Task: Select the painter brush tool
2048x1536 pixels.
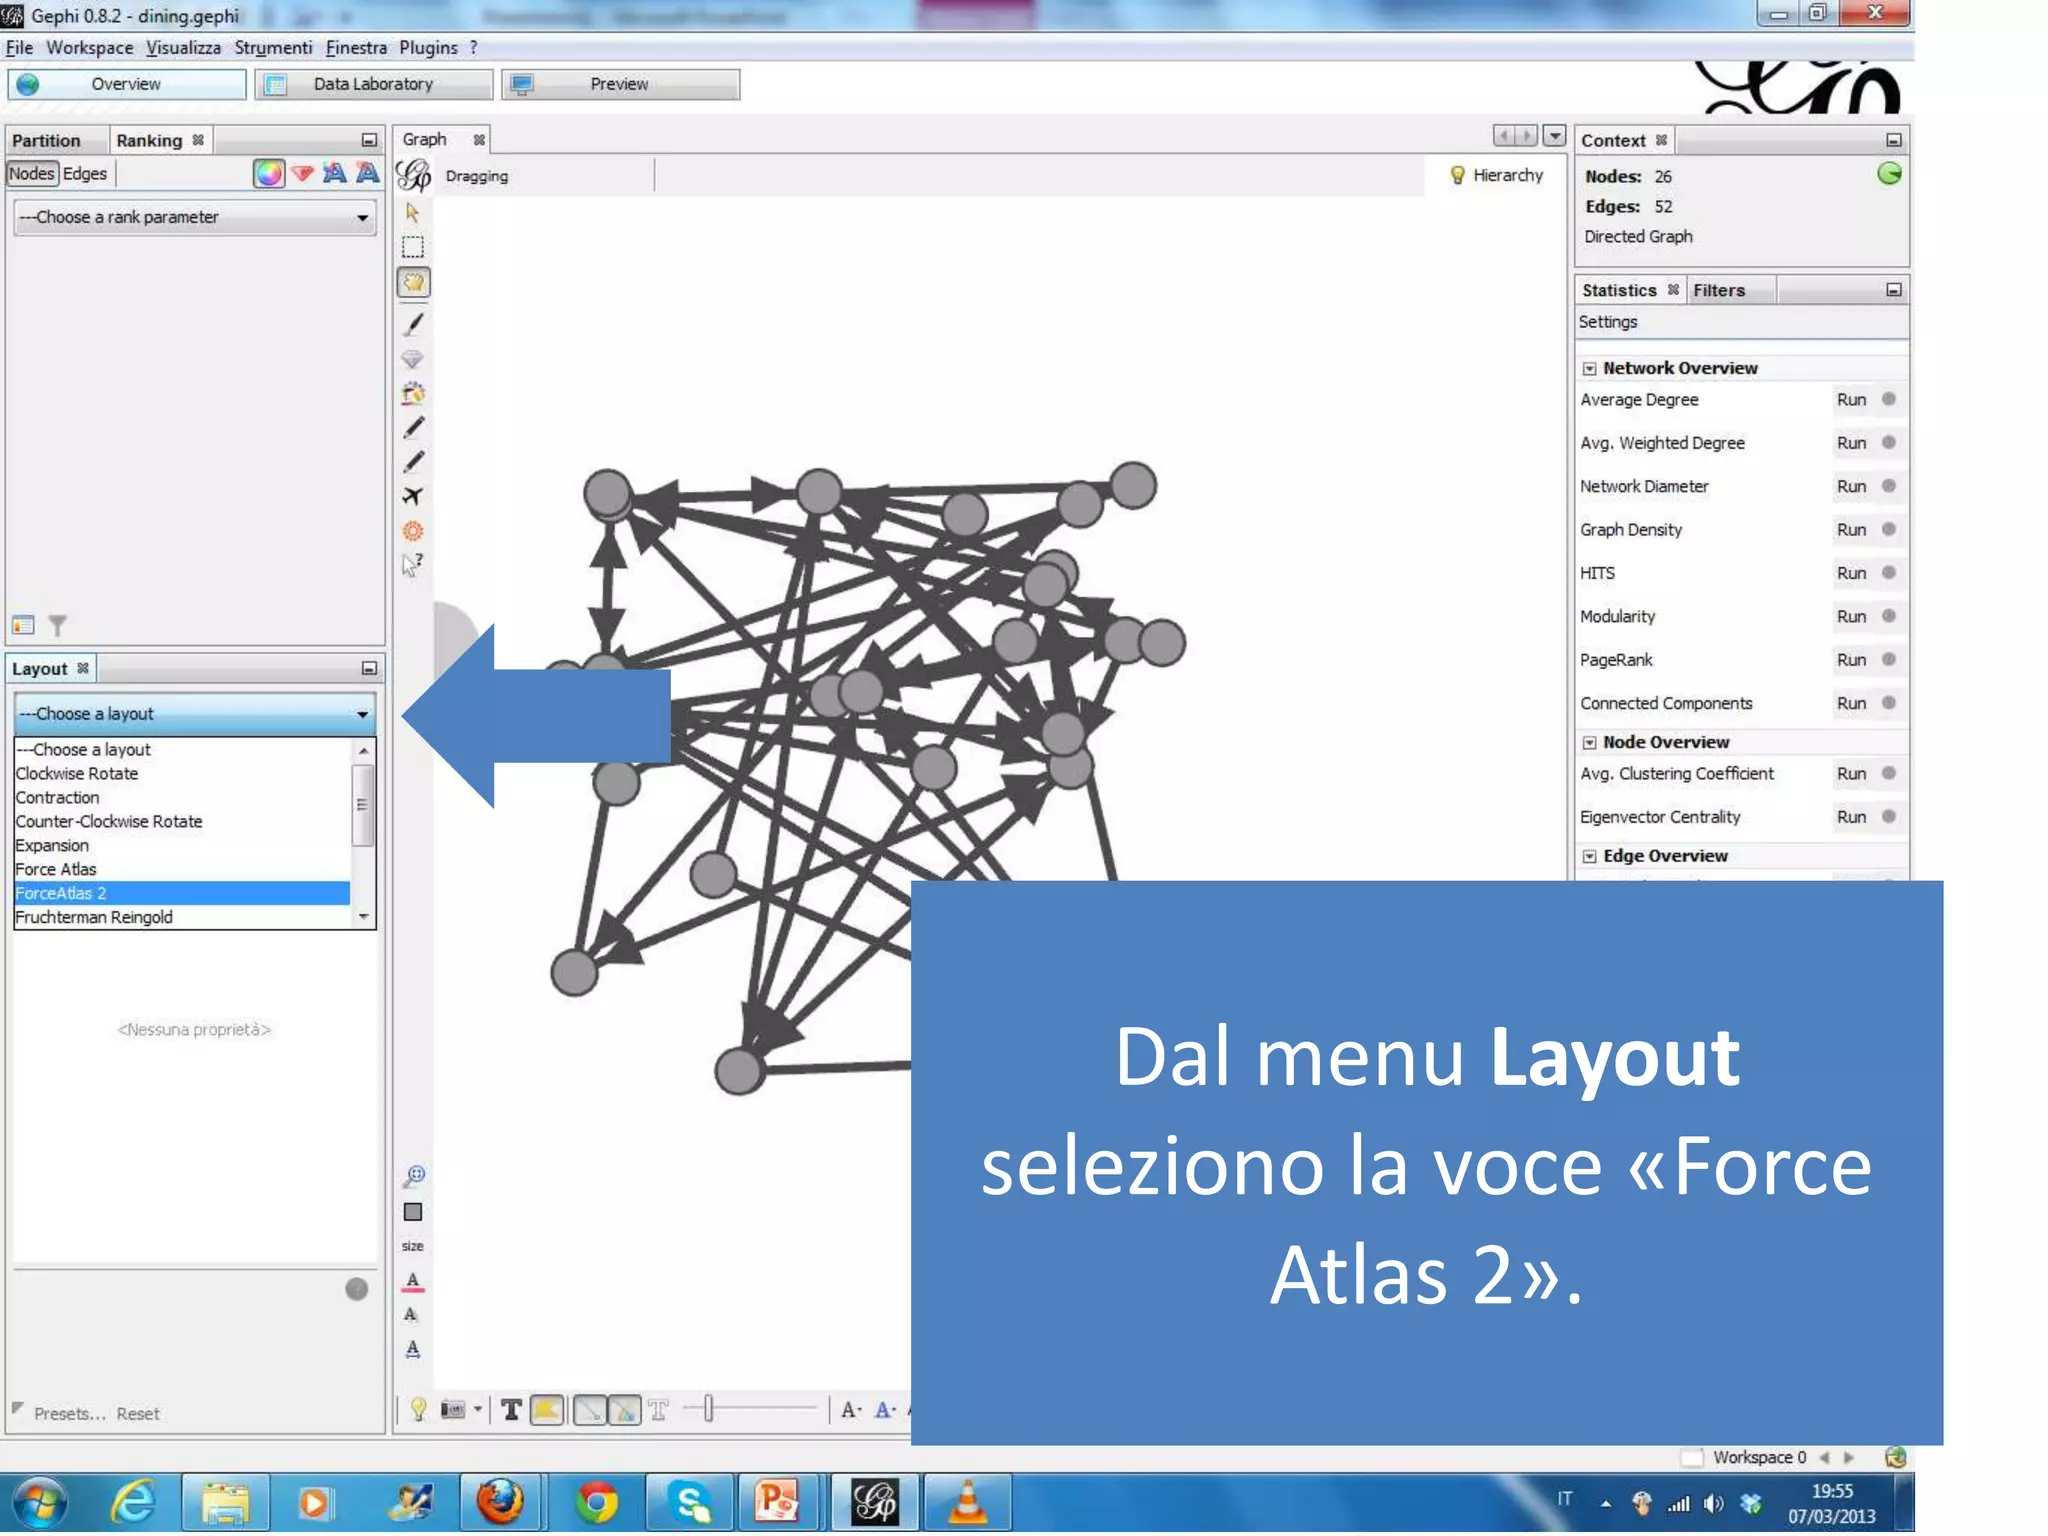Action: (x=413, y=323)
